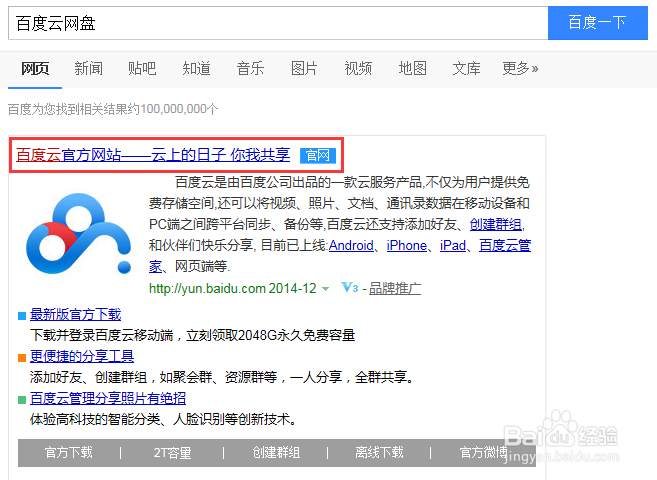Open the 地图 tab
This screenshot has height=480, width=657.
412,68
